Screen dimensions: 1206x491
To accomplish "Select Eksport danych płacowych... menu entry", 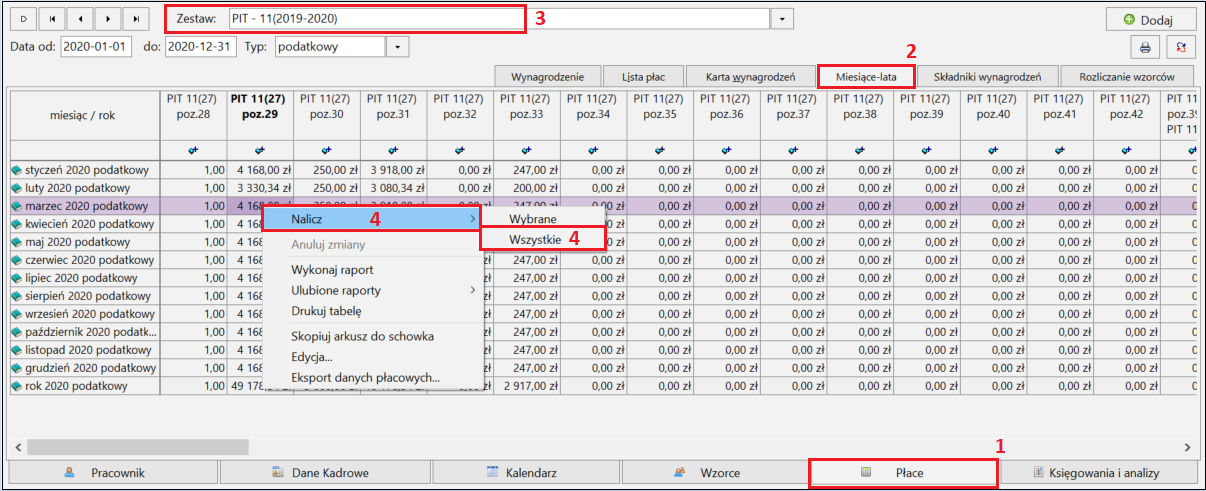I will 373,378.
